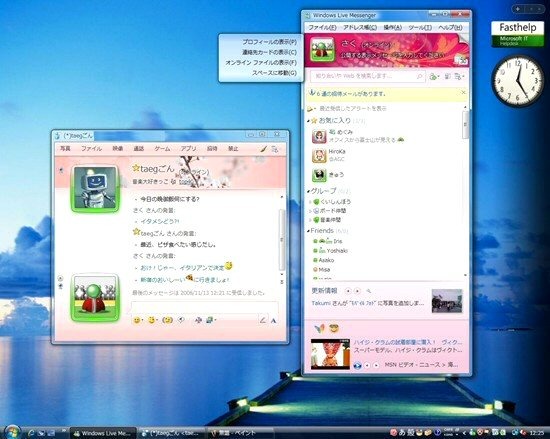Open the add contact icon dropdown
Screen dimensions: 550x439
434,76
